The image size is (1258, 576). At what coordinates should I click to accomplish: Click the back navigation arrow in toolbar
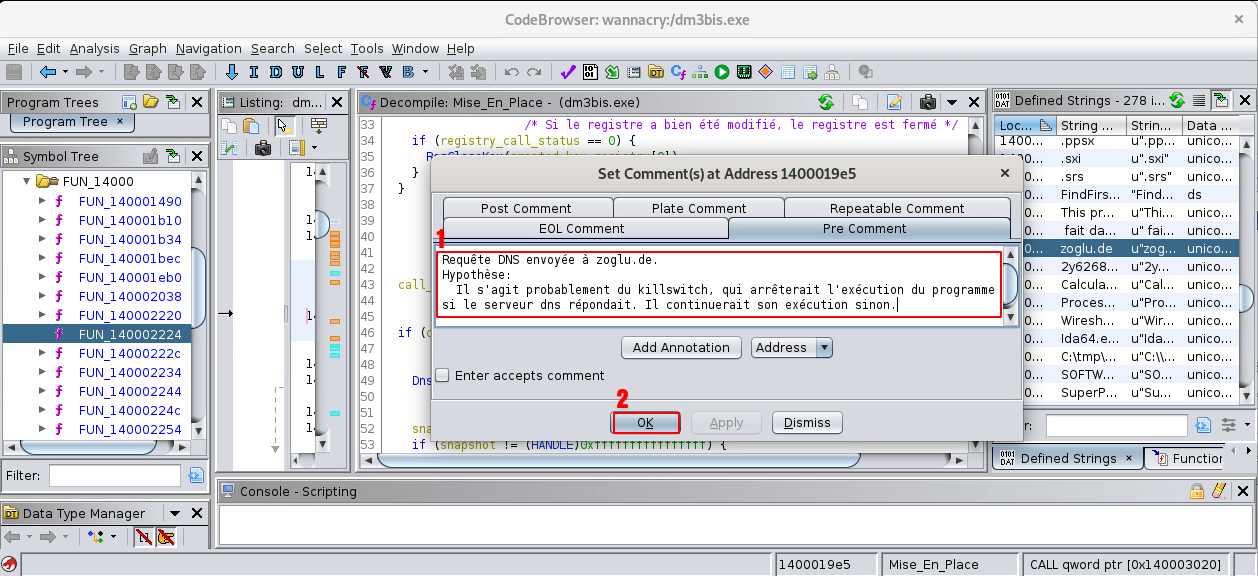click(x=46, y=72)
